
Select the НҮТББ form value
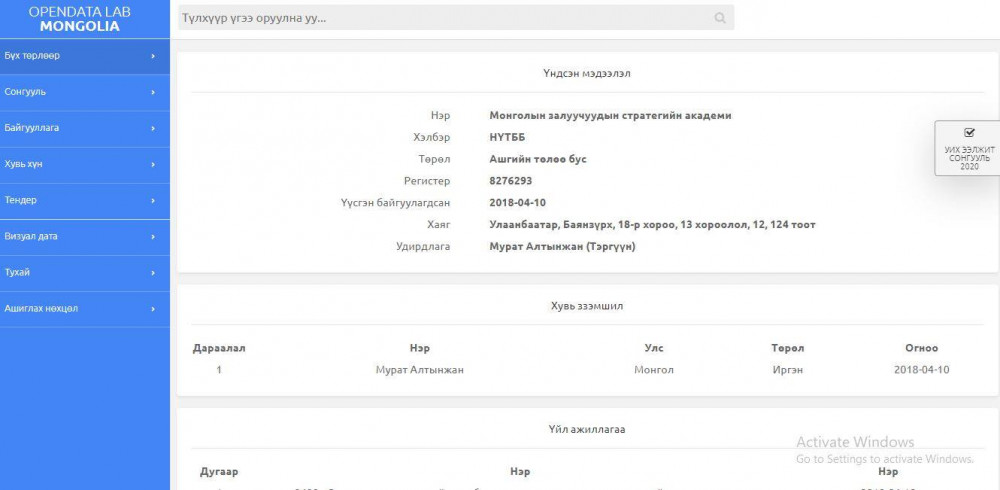coord(508,137)
